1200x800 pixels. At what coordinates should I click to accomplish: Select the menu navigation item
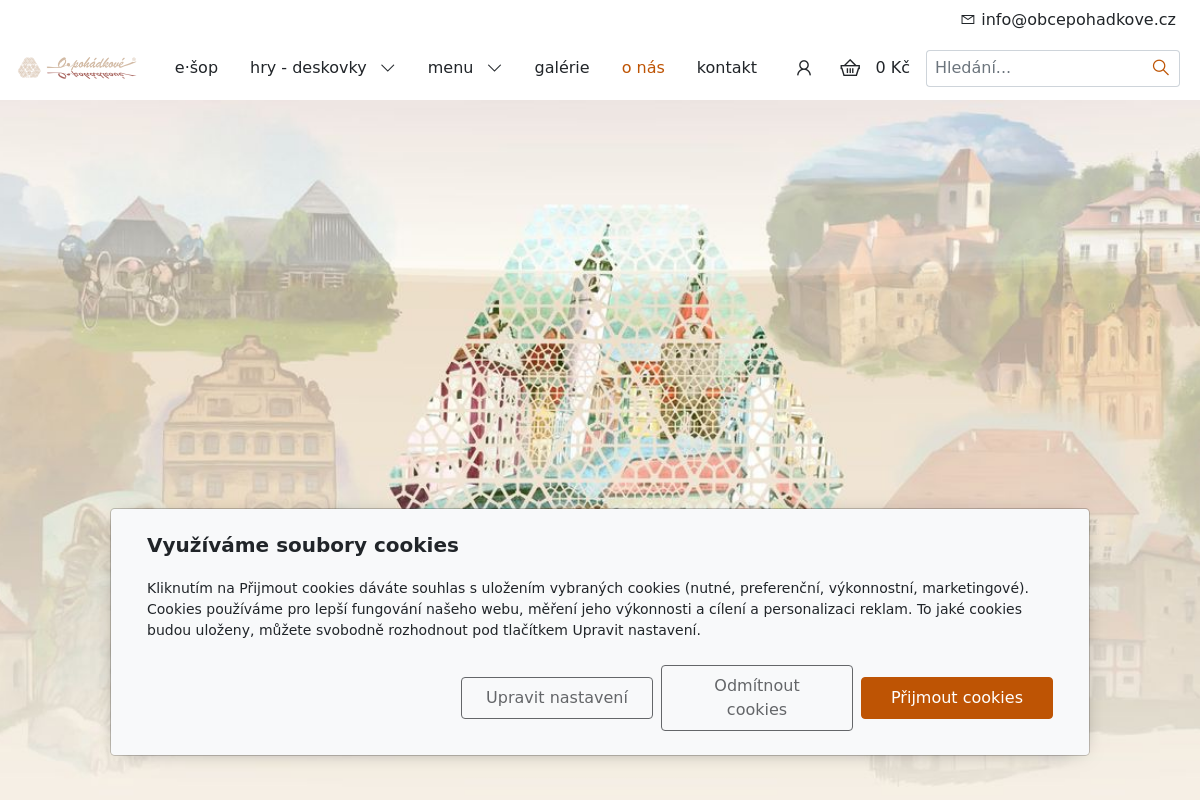tap(450, 68)
